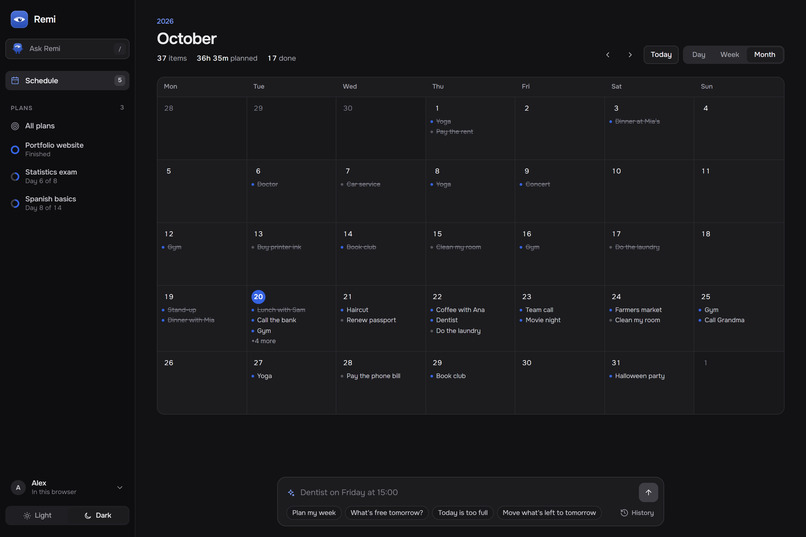Open Book club on October 29
This screenshot has height=537, width=806.
451,376
